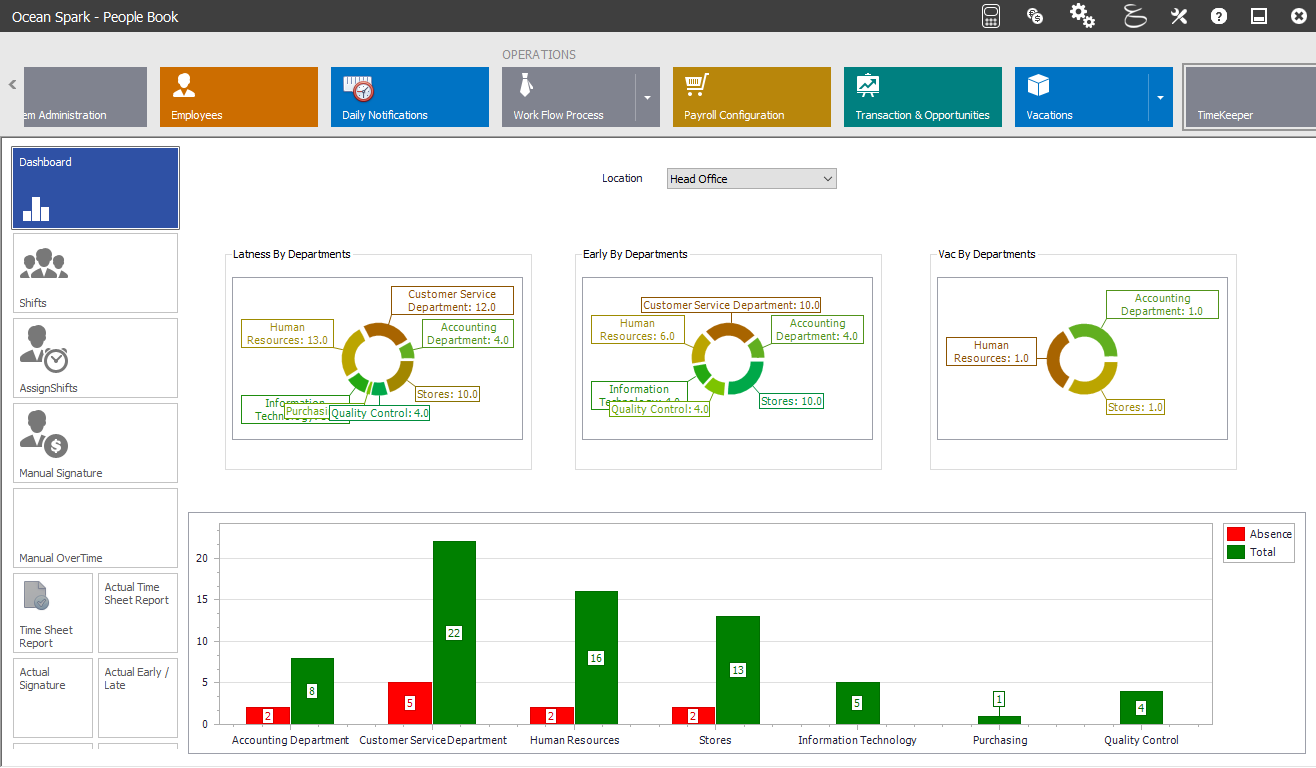The height and width of the screenshot is (768, 1316).
Task: Click the green Total legend swatch
Action: click(1235, 552)
